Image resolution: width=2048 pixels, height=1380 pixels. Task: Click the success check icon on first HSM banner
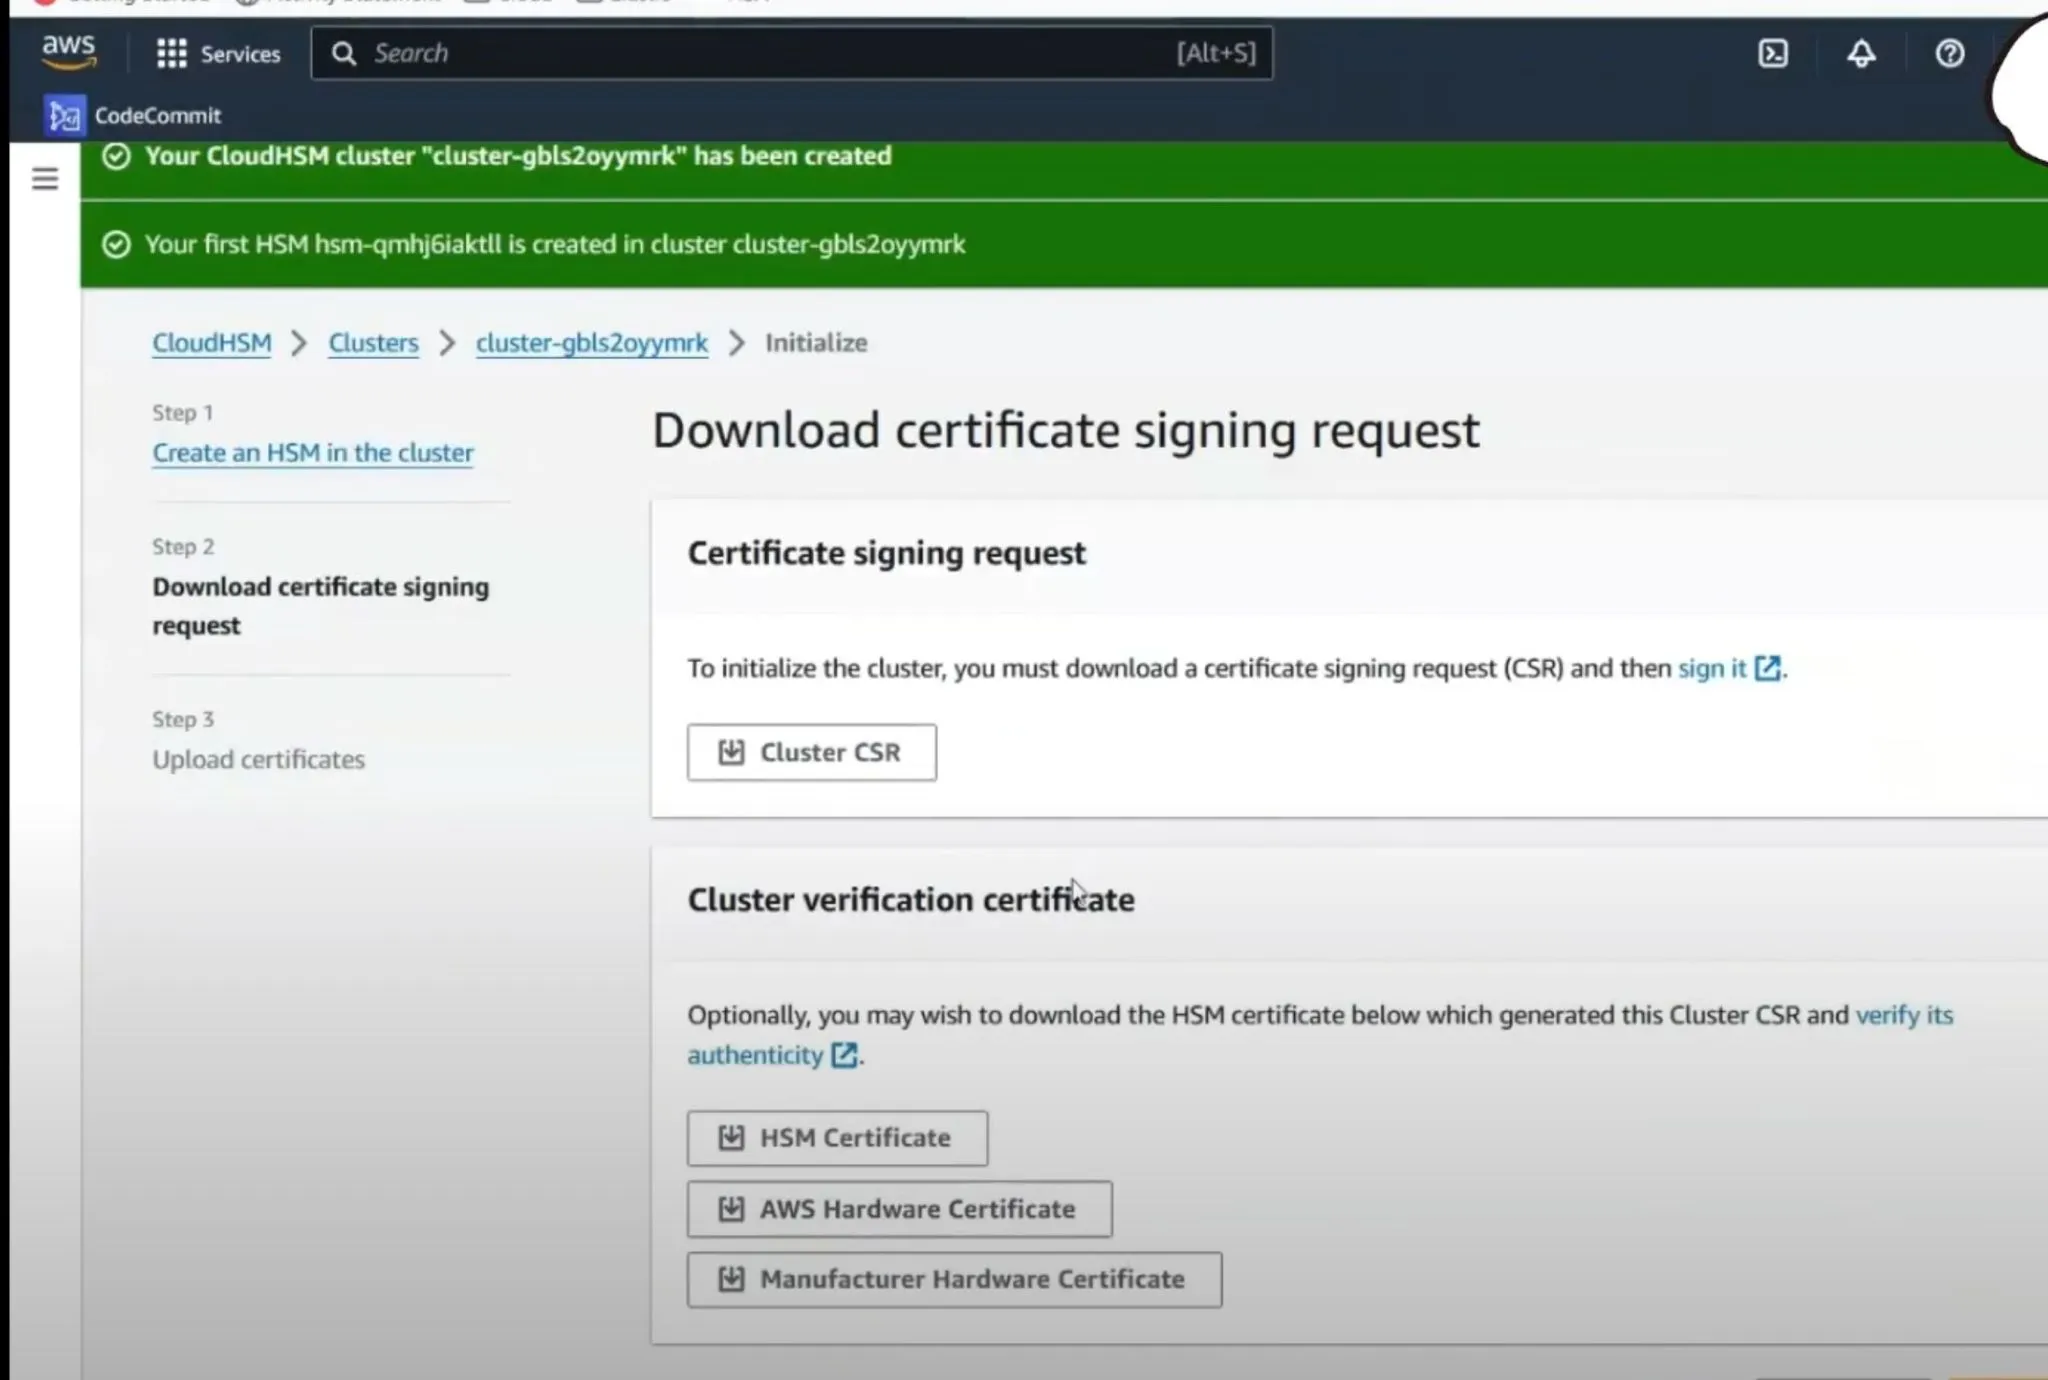click(116, 245)
